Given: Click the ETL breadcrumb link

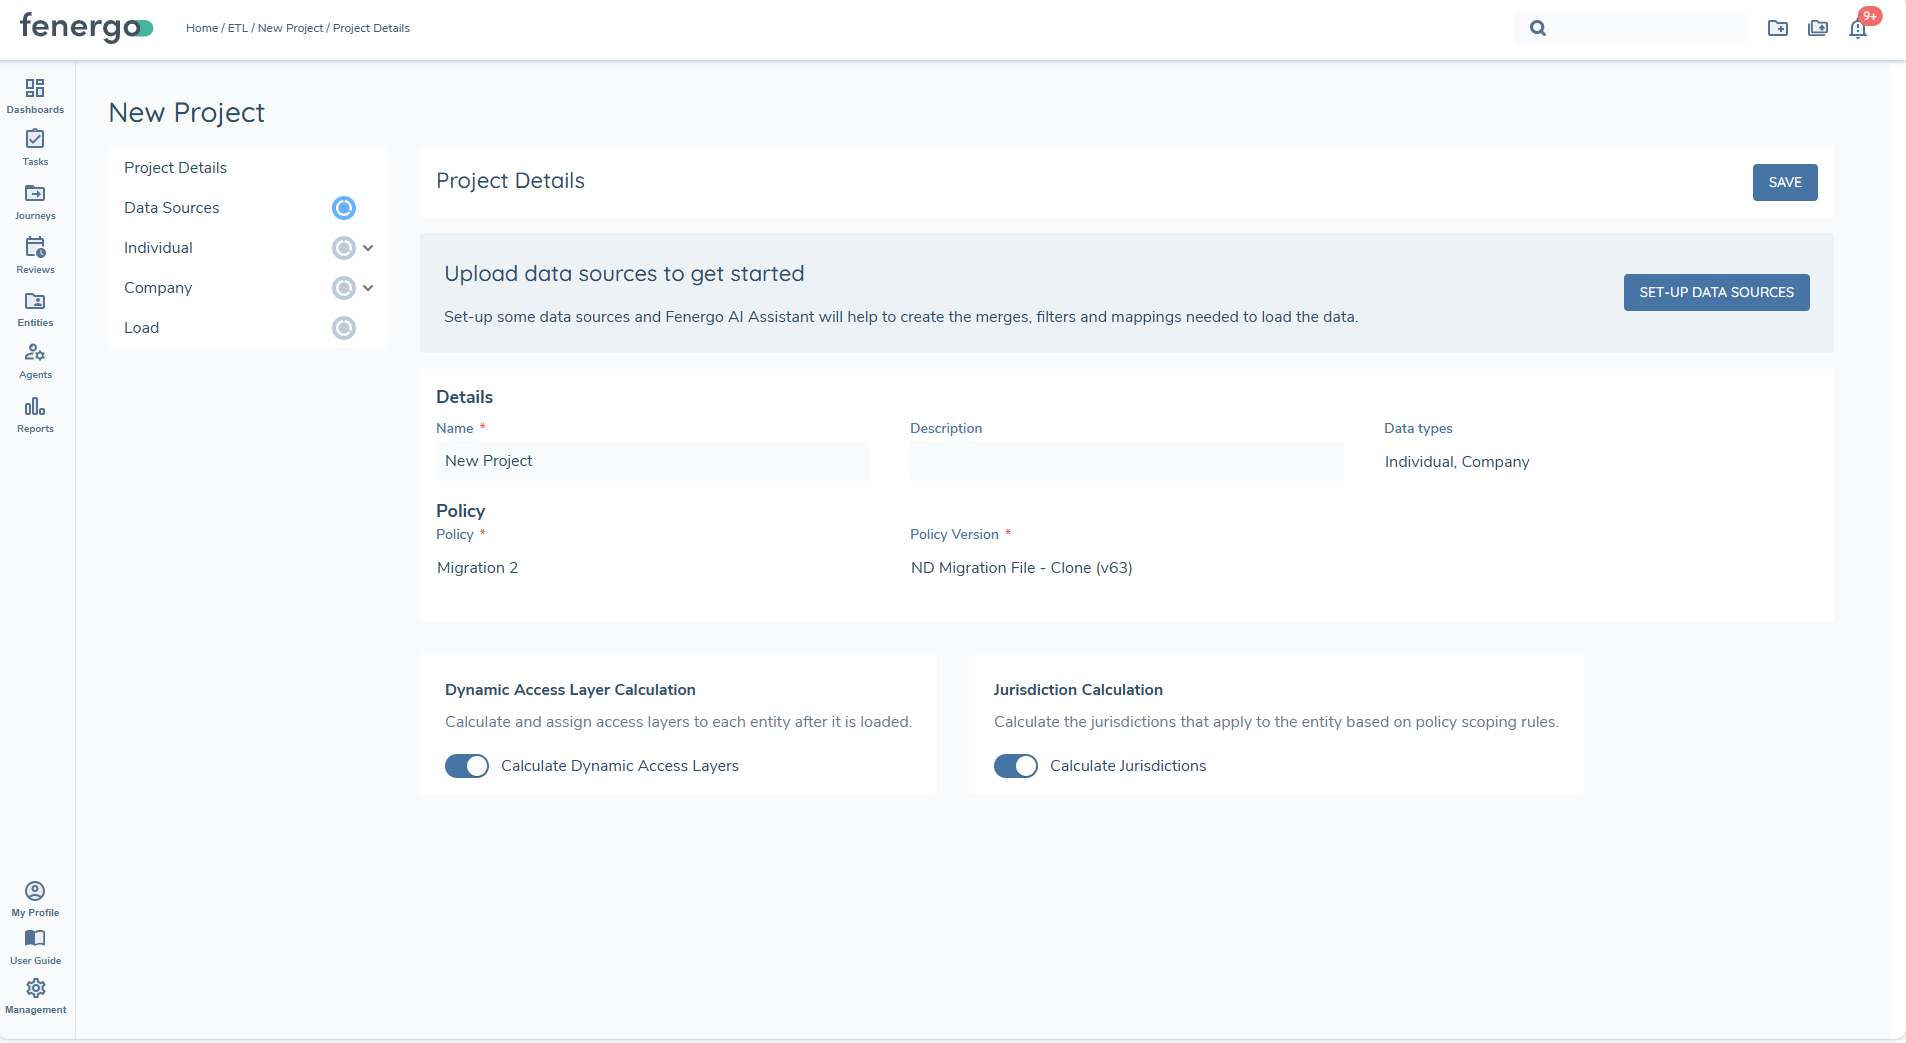Looking at the screenshot, I should tap(237, 28).
